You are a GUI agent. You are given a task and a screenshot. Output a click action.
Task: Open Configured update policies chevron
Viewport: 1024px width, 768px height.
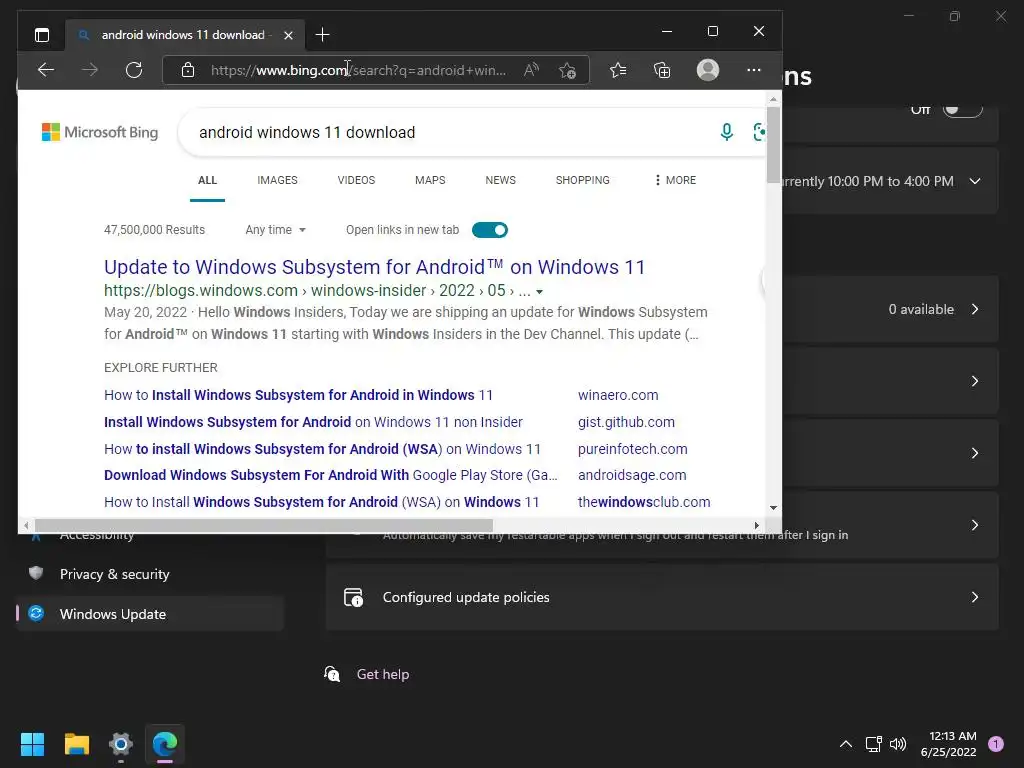coord(975,597)
